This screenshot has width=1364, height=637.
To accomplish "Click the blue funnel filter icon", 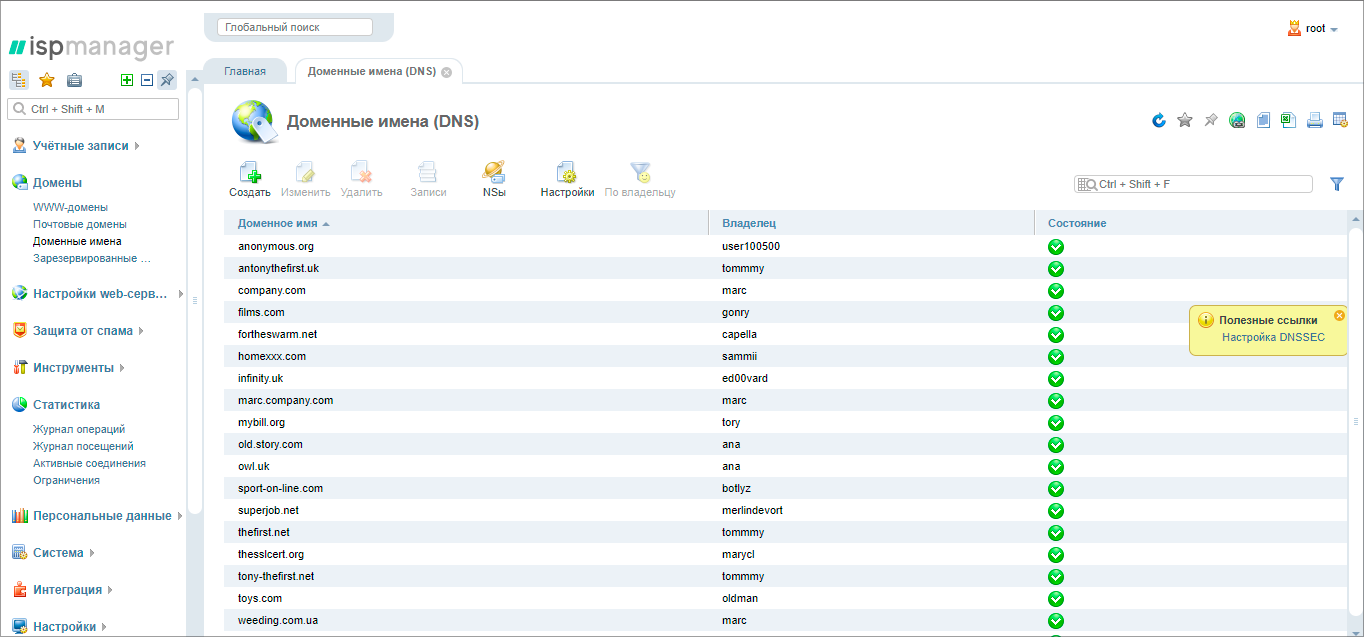I will 1337,184.
